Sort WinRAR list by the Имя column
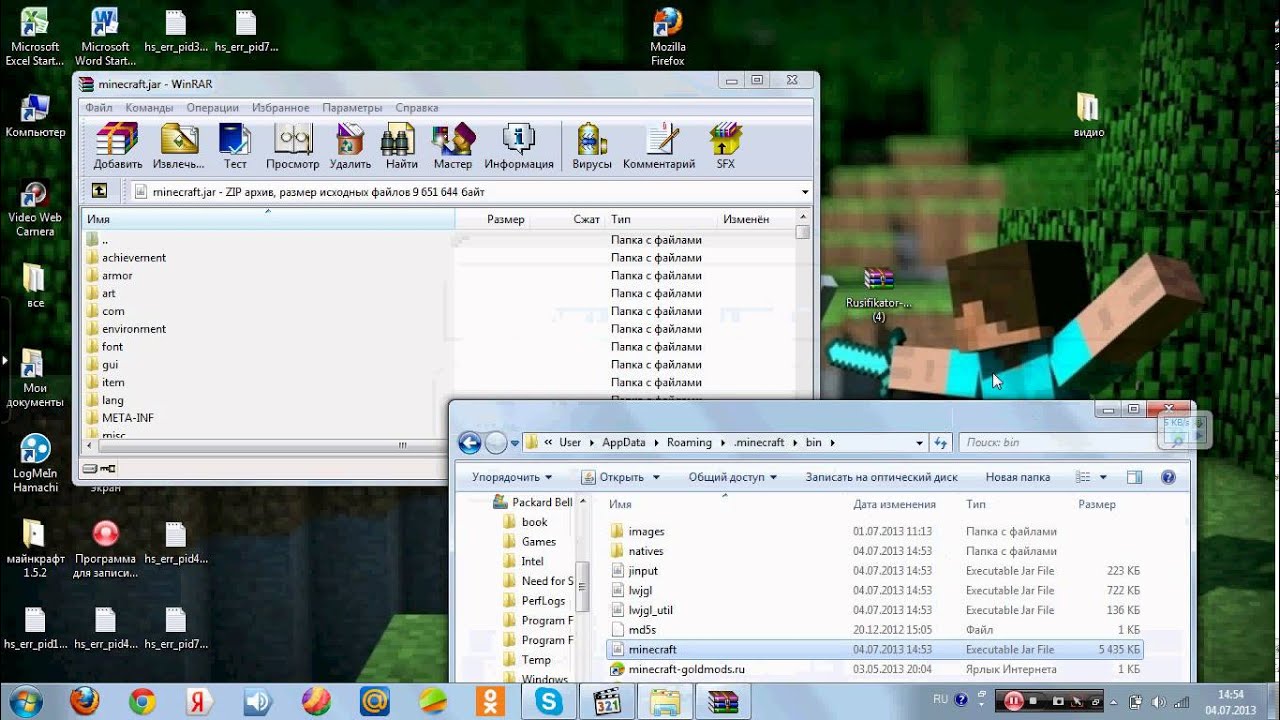The width and height of the screenshot is (1280, 720). coord(268,219)
